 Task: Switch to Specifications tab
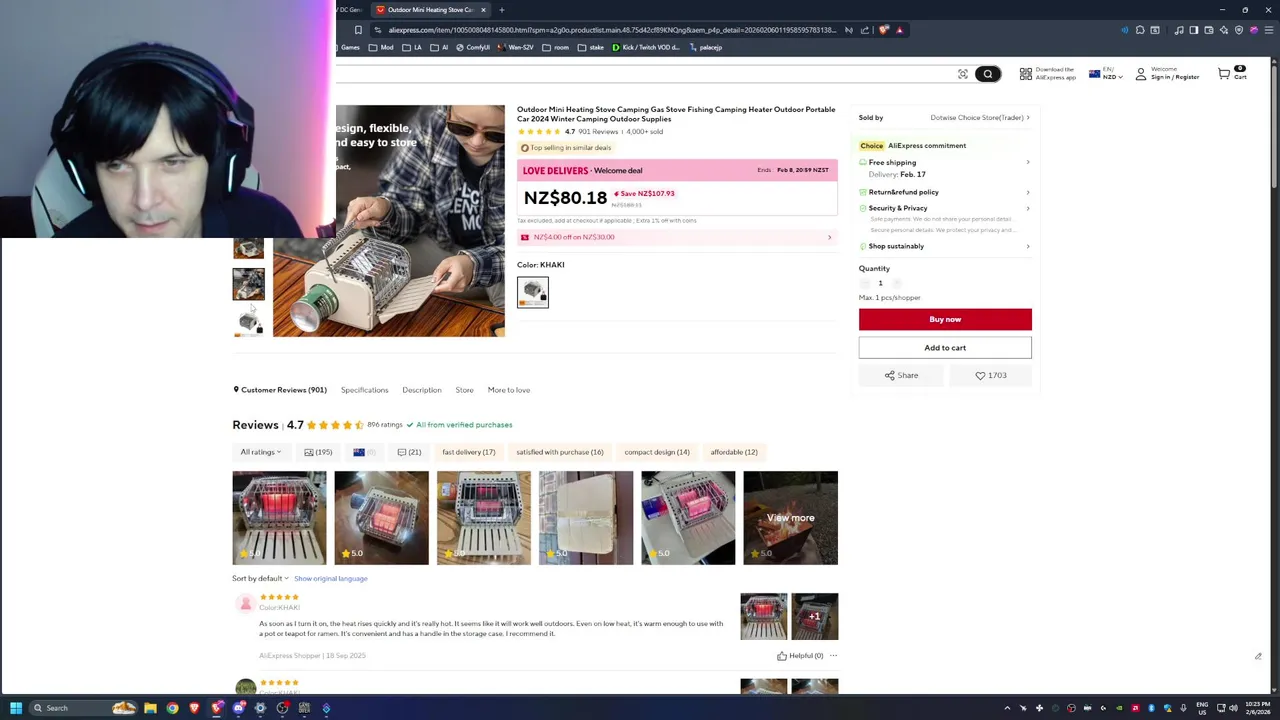pyautogui.click(x=364, y=390)
